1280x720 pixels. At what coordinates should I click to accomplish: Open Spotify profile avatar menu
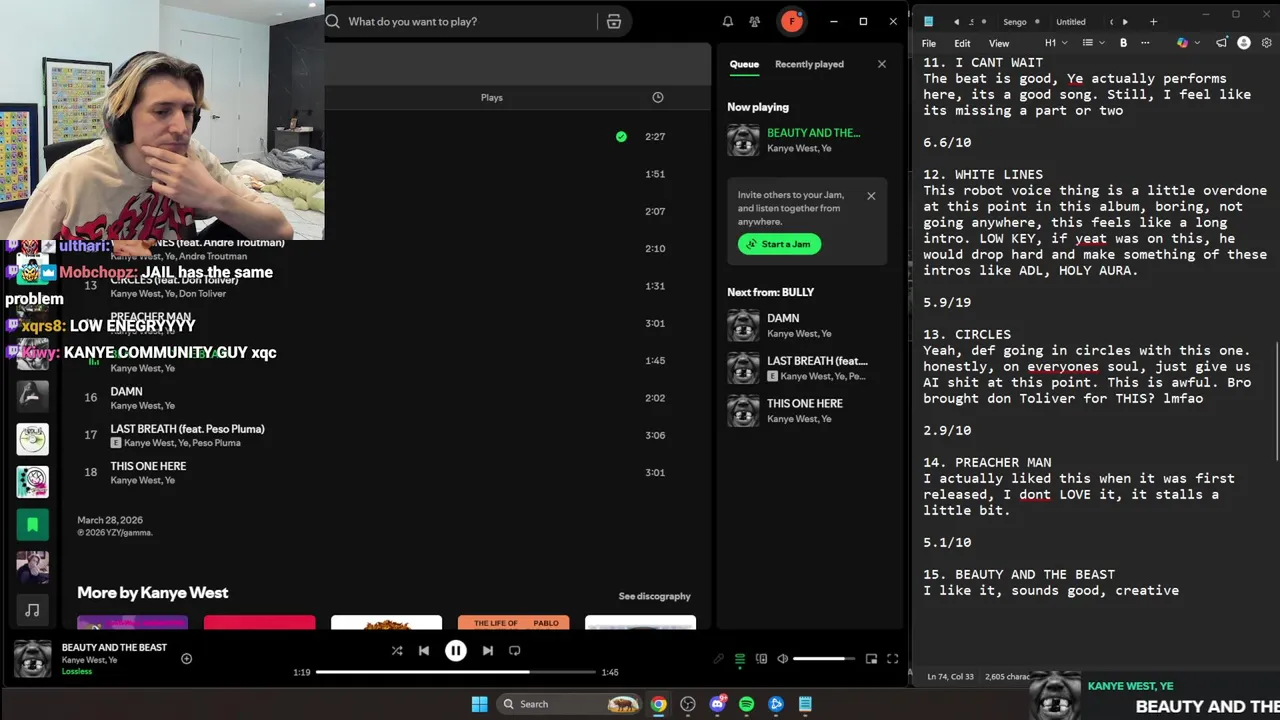(x=792, y=21)
